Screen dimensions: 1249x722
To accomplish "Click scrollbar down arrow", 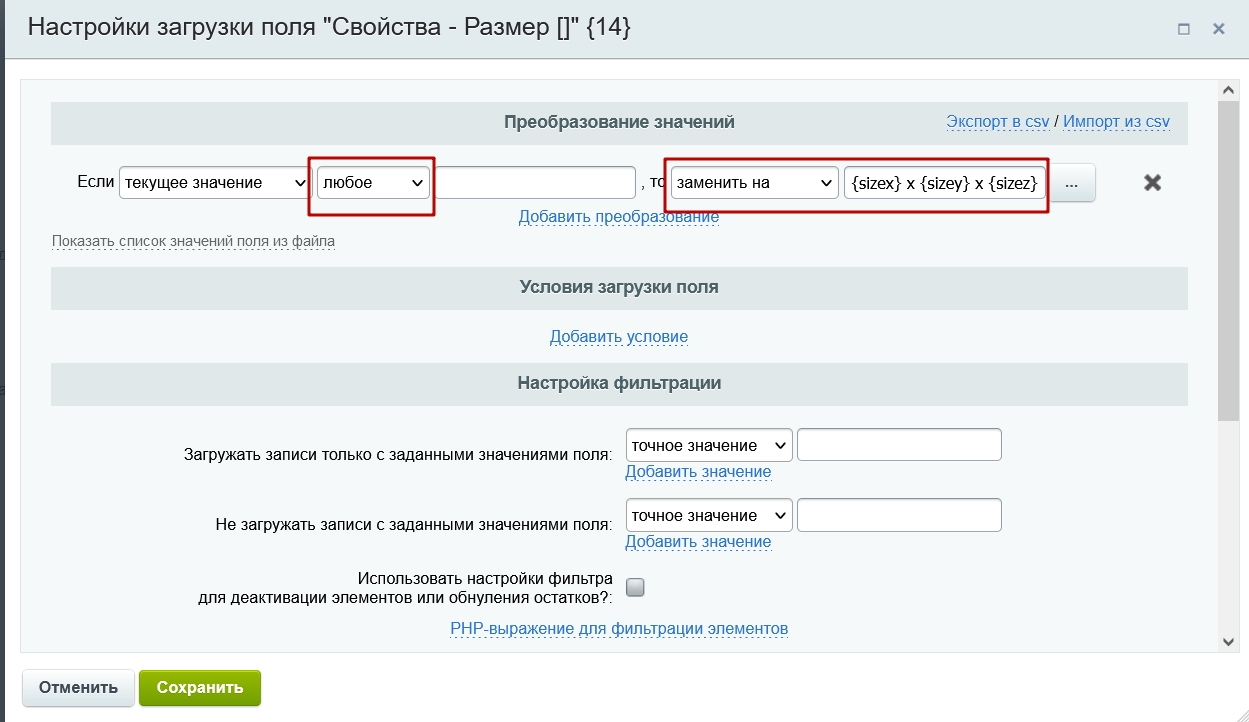I will (x=1228, y=641).
